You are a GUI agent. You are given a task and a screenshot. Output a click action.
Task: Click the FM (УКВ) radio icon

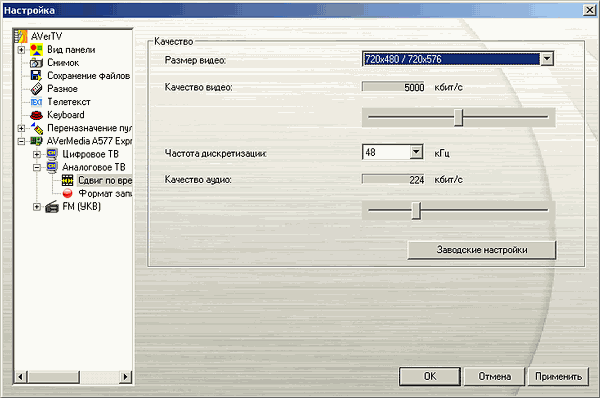click(x=52, y=207)
